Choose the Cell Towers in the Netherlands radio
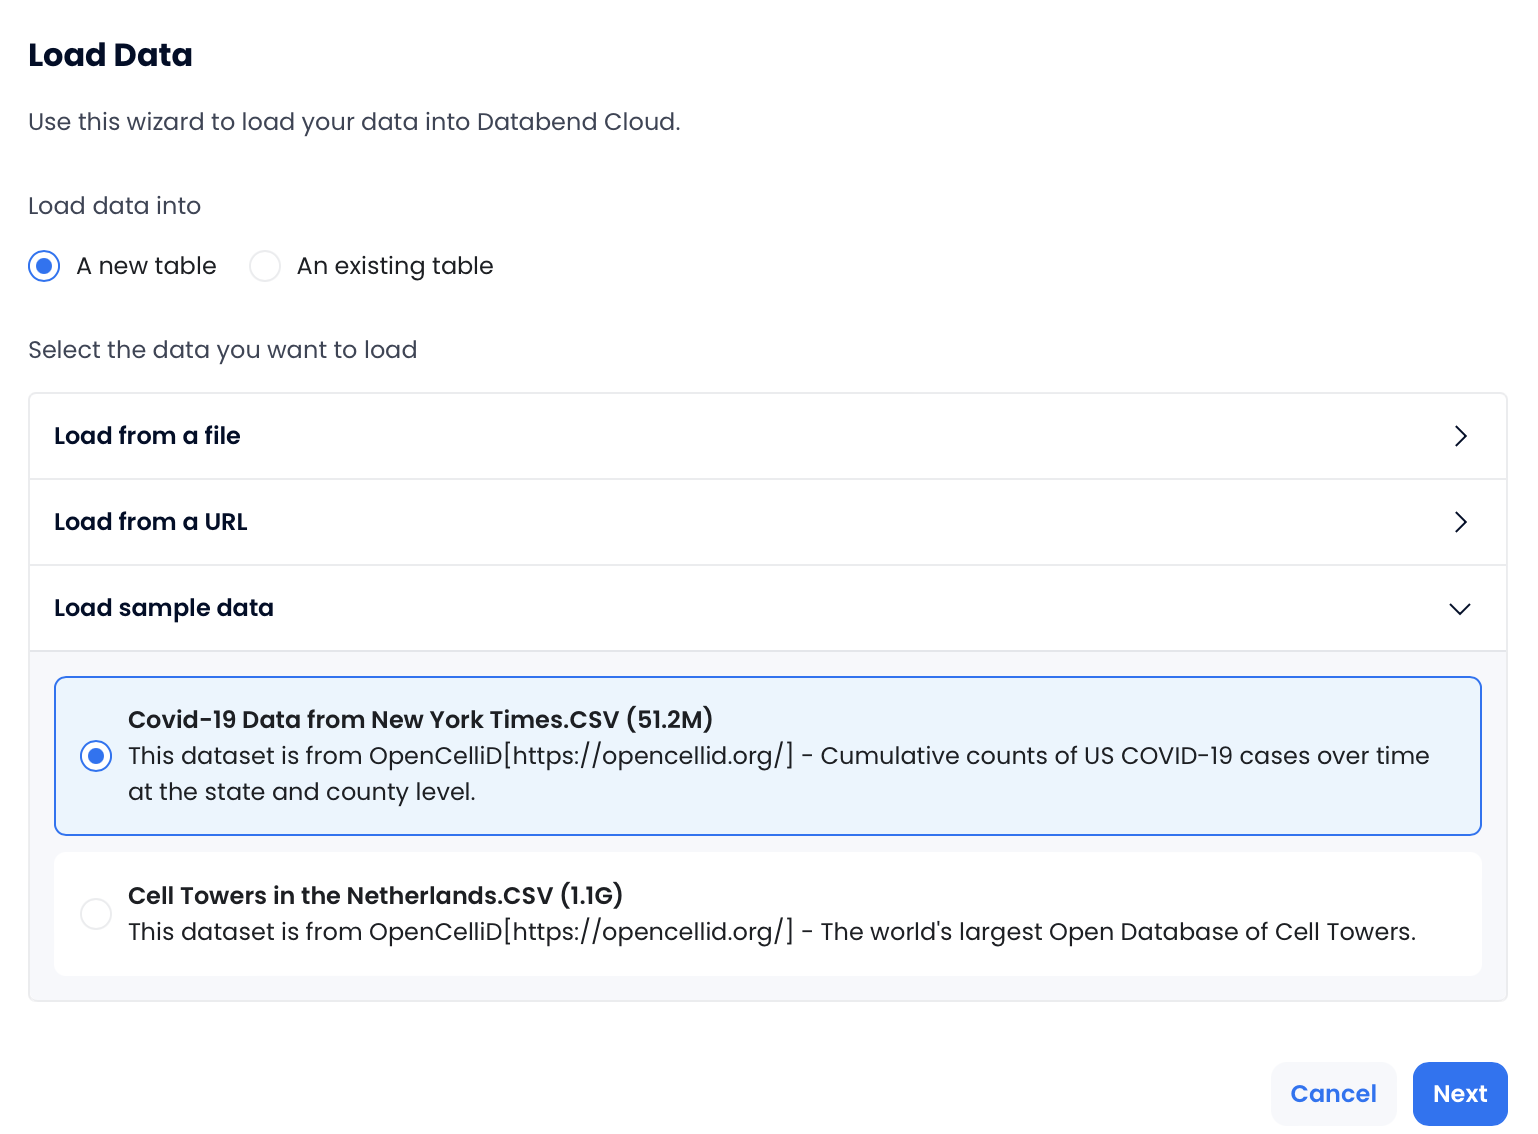The height and width of the screenshot is (1134, 1538). click(96, 913)
